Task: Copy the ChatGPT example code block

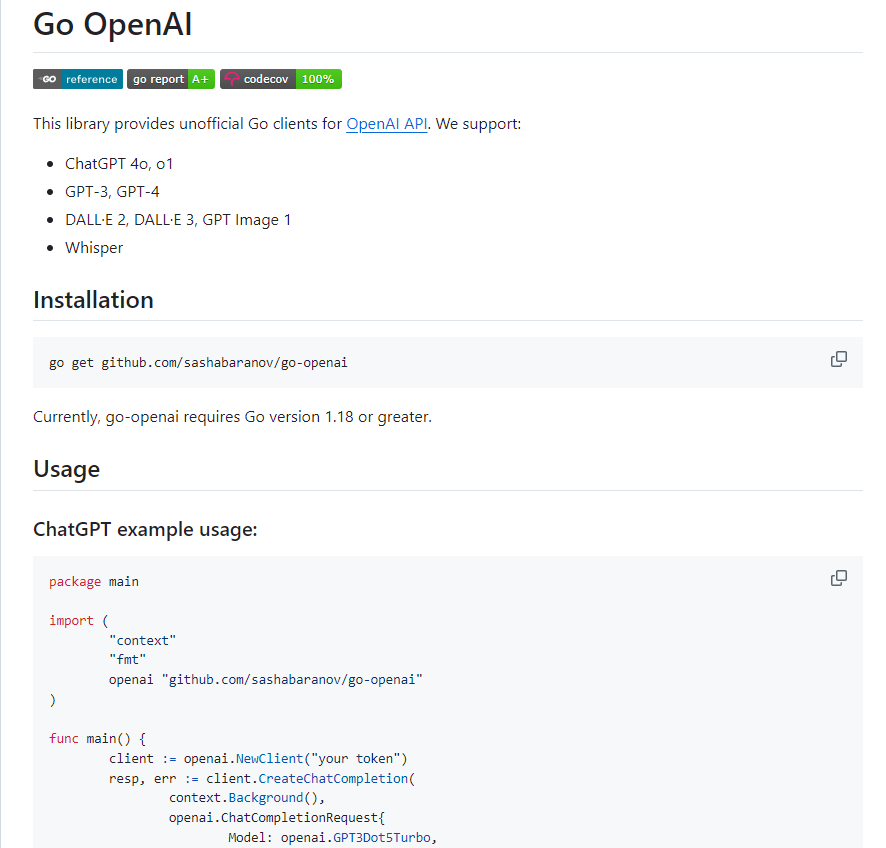Action: pos(839,578)
